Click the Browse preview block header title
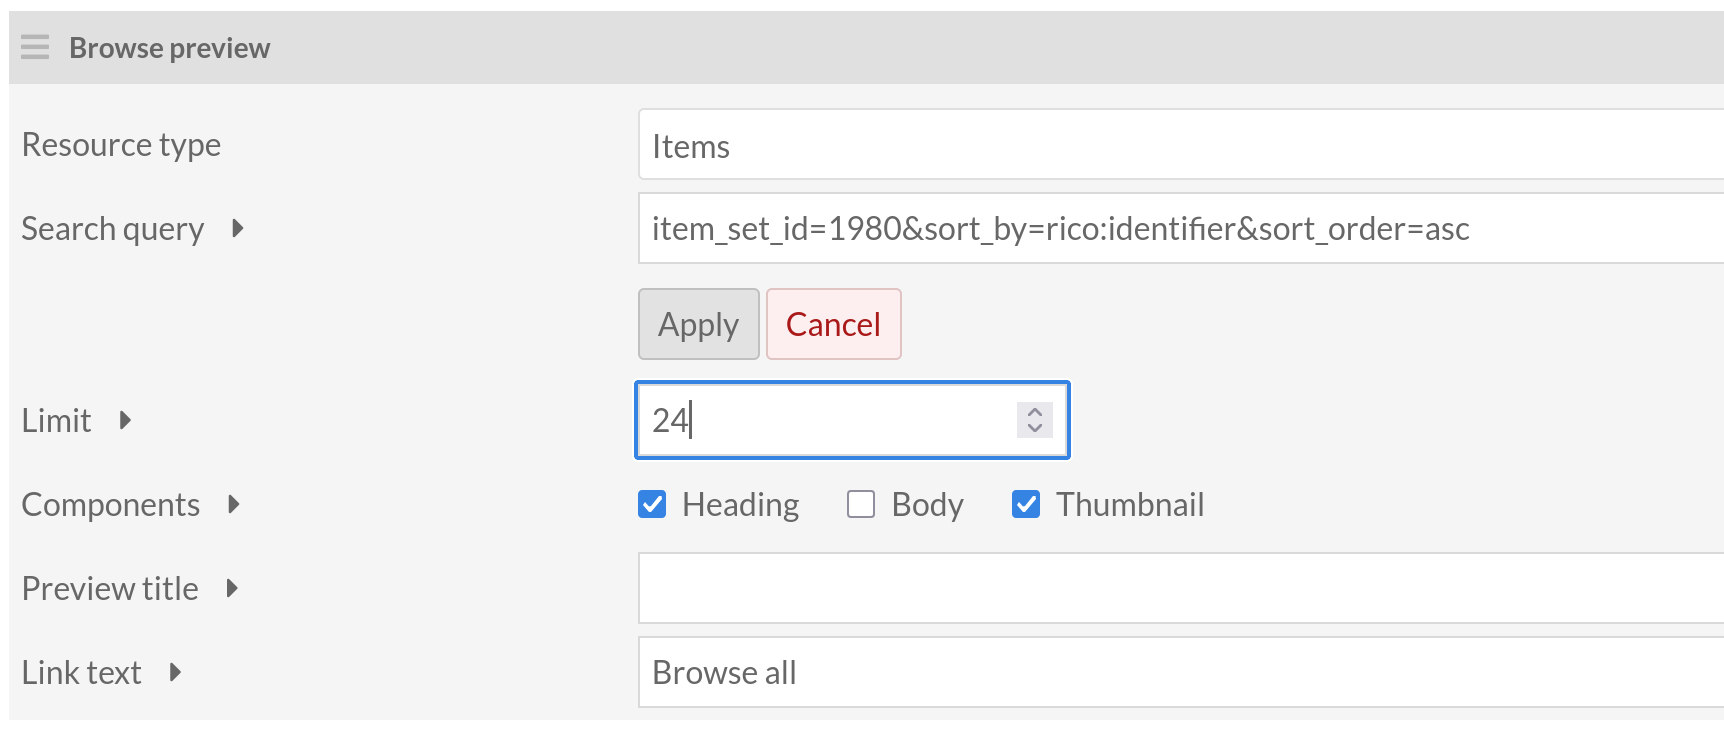The image size is (1724, 729). point(170,48)
